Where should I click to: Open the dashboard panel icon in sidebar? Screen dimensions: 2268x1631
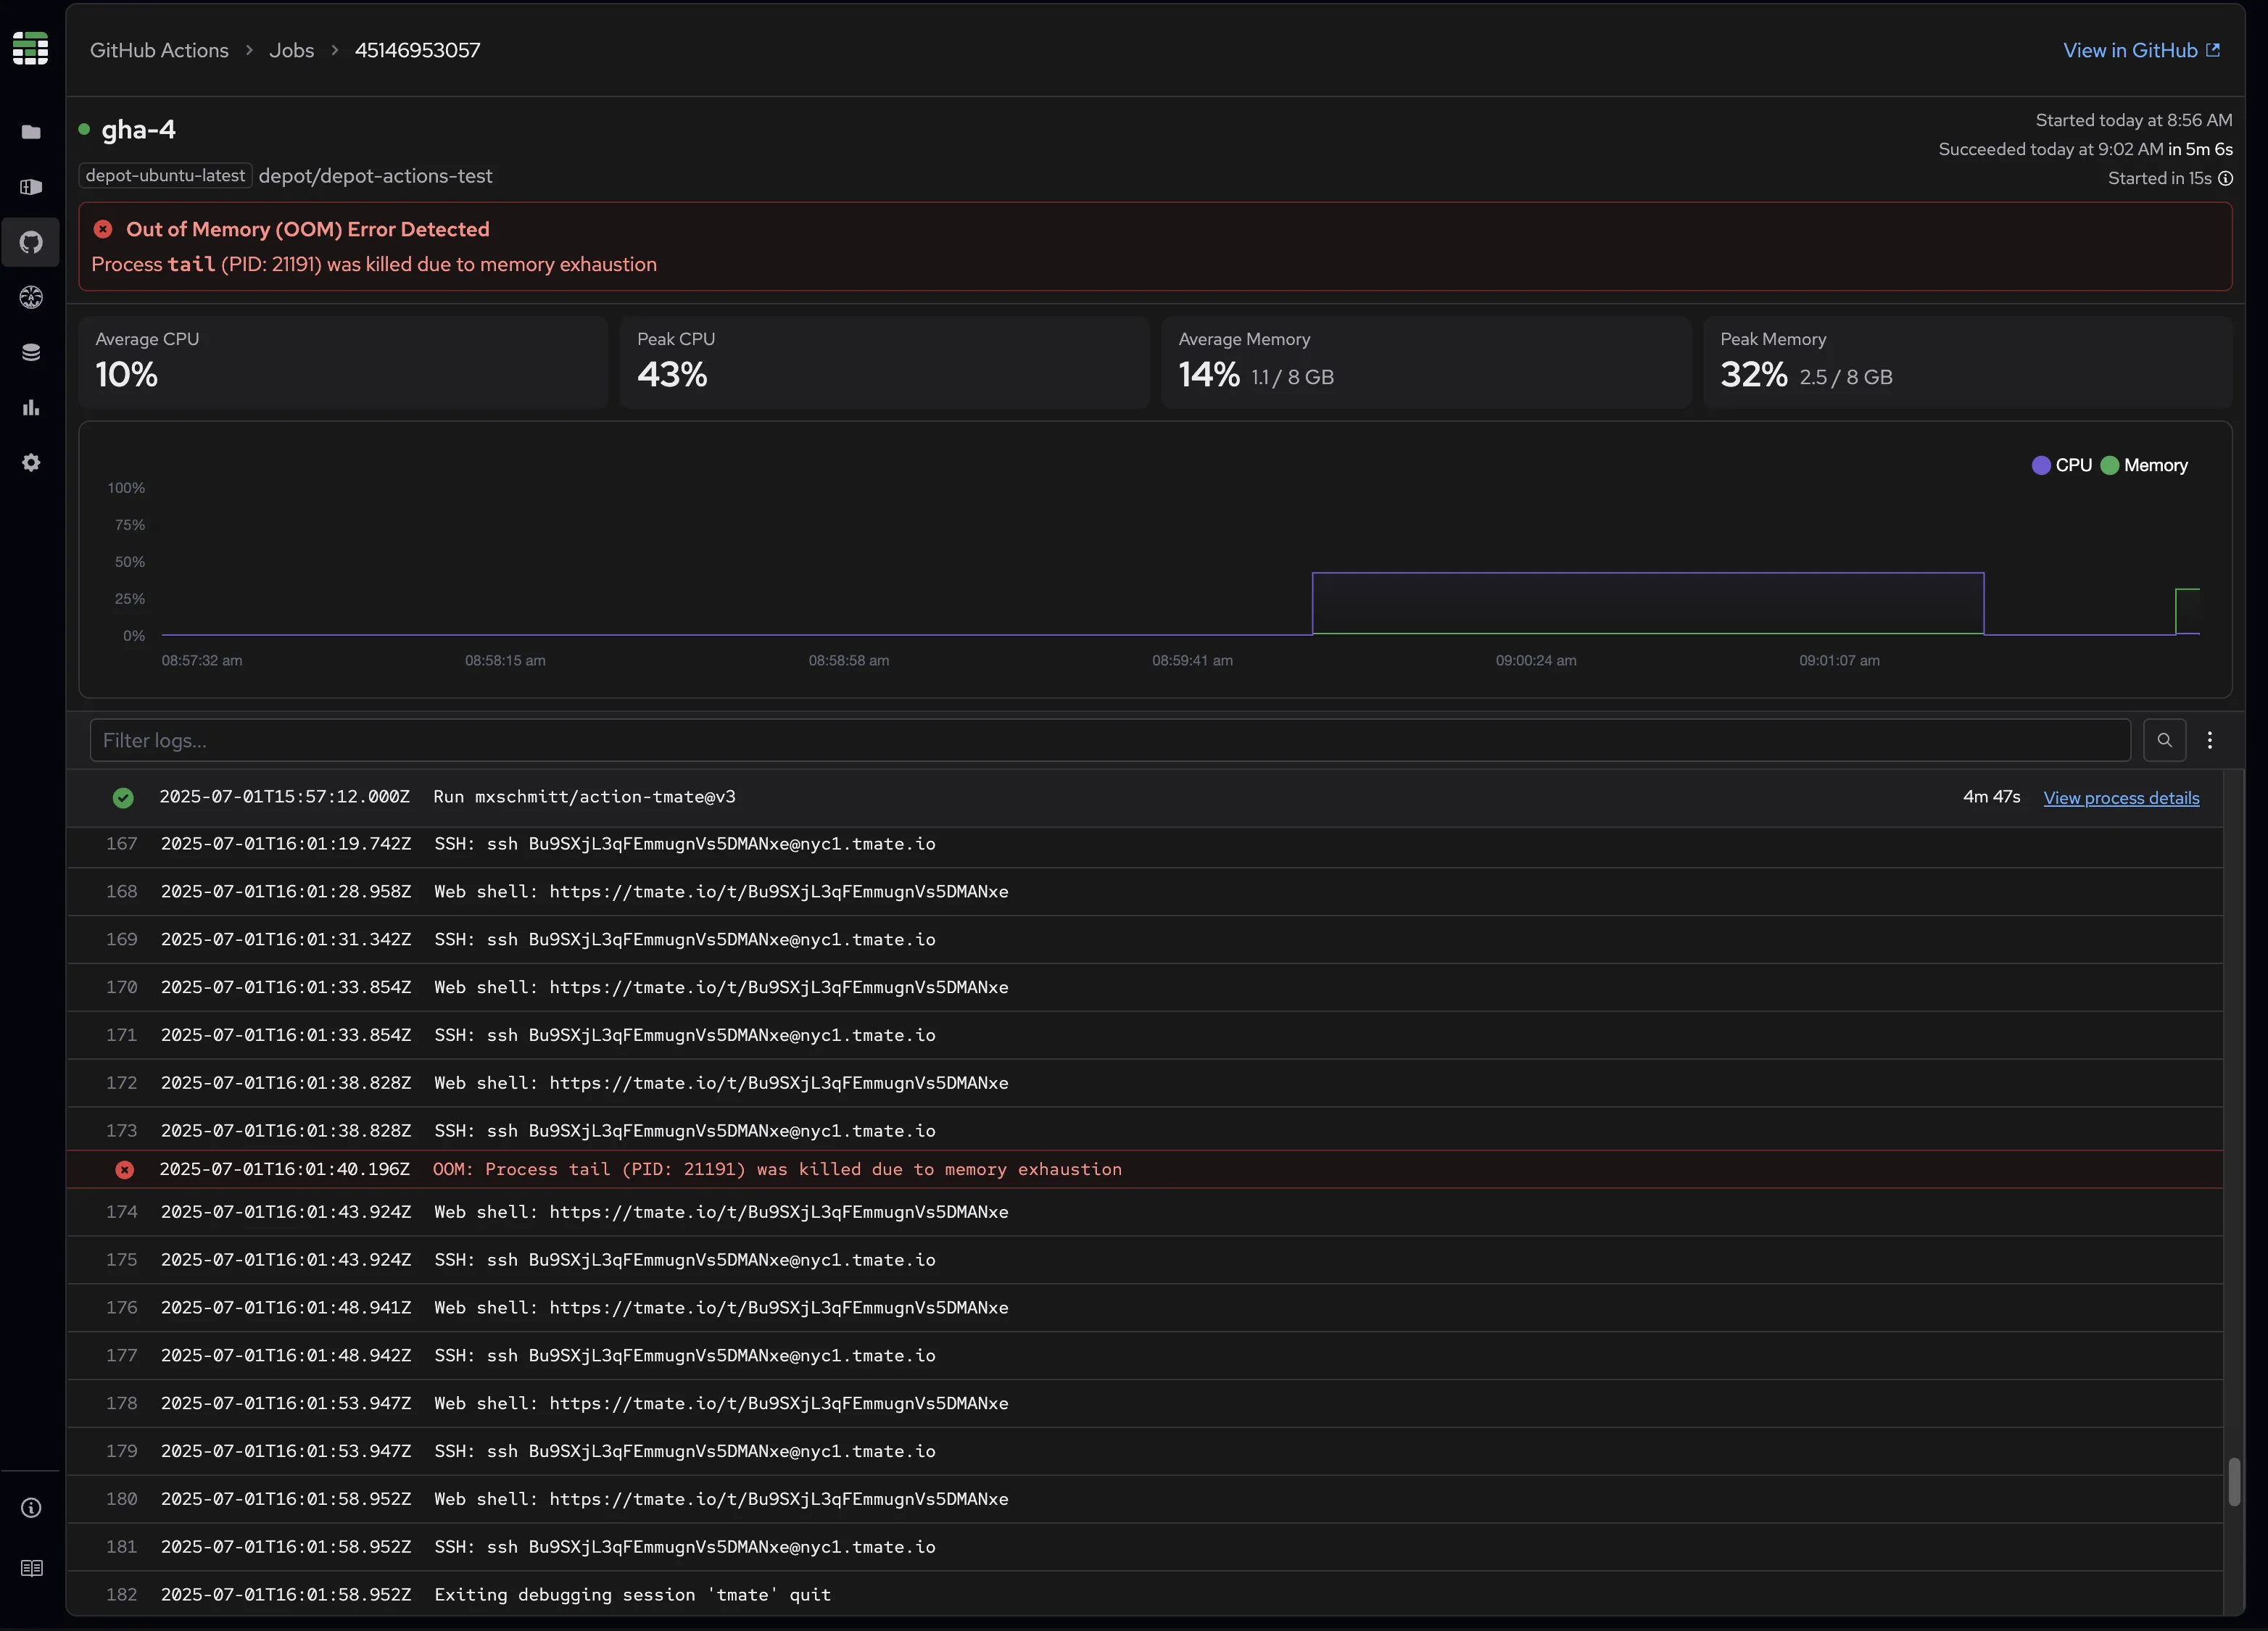tap(31, 187)
